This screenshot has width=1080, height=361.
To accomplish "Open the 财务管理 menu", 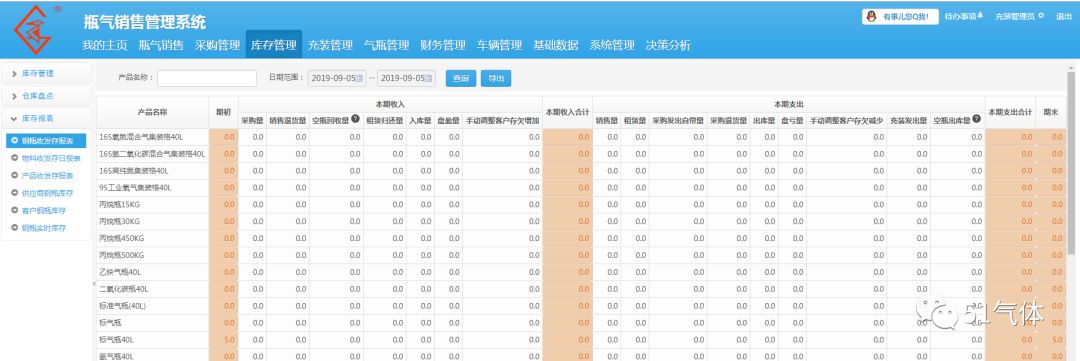I will pyautogui.click(x=444, y=45).
